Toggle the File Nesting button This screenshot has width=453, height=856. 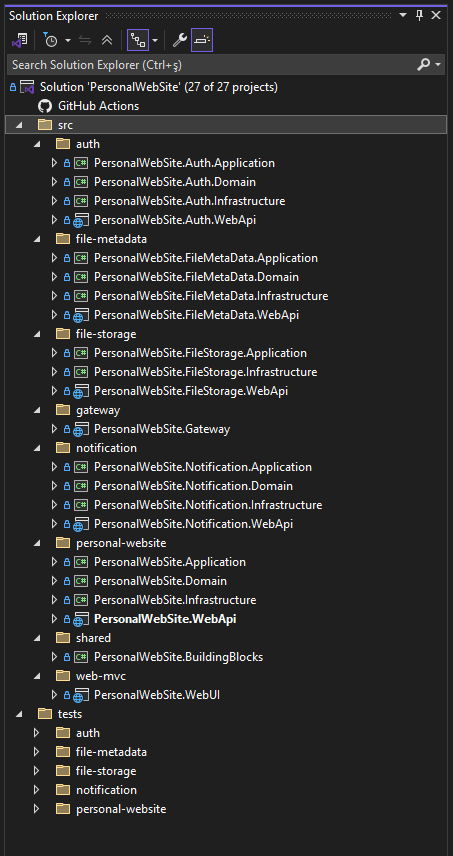[x=138, y=40]
